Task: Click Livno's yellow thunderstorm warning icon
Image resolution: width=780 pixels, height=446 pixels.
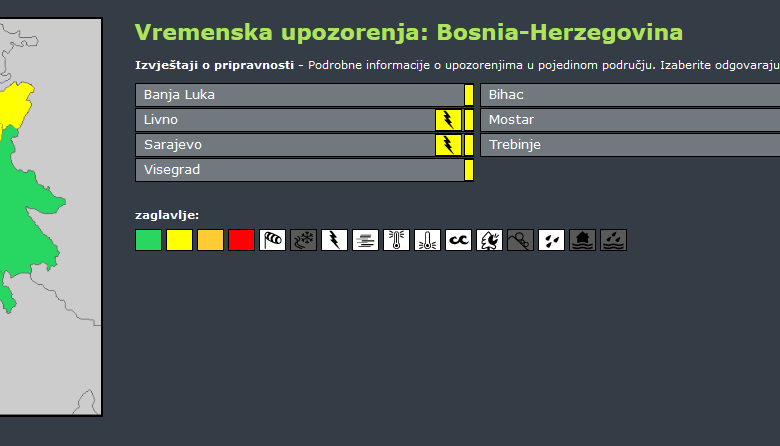Action: pyautogui.click(x=448, y=120)
